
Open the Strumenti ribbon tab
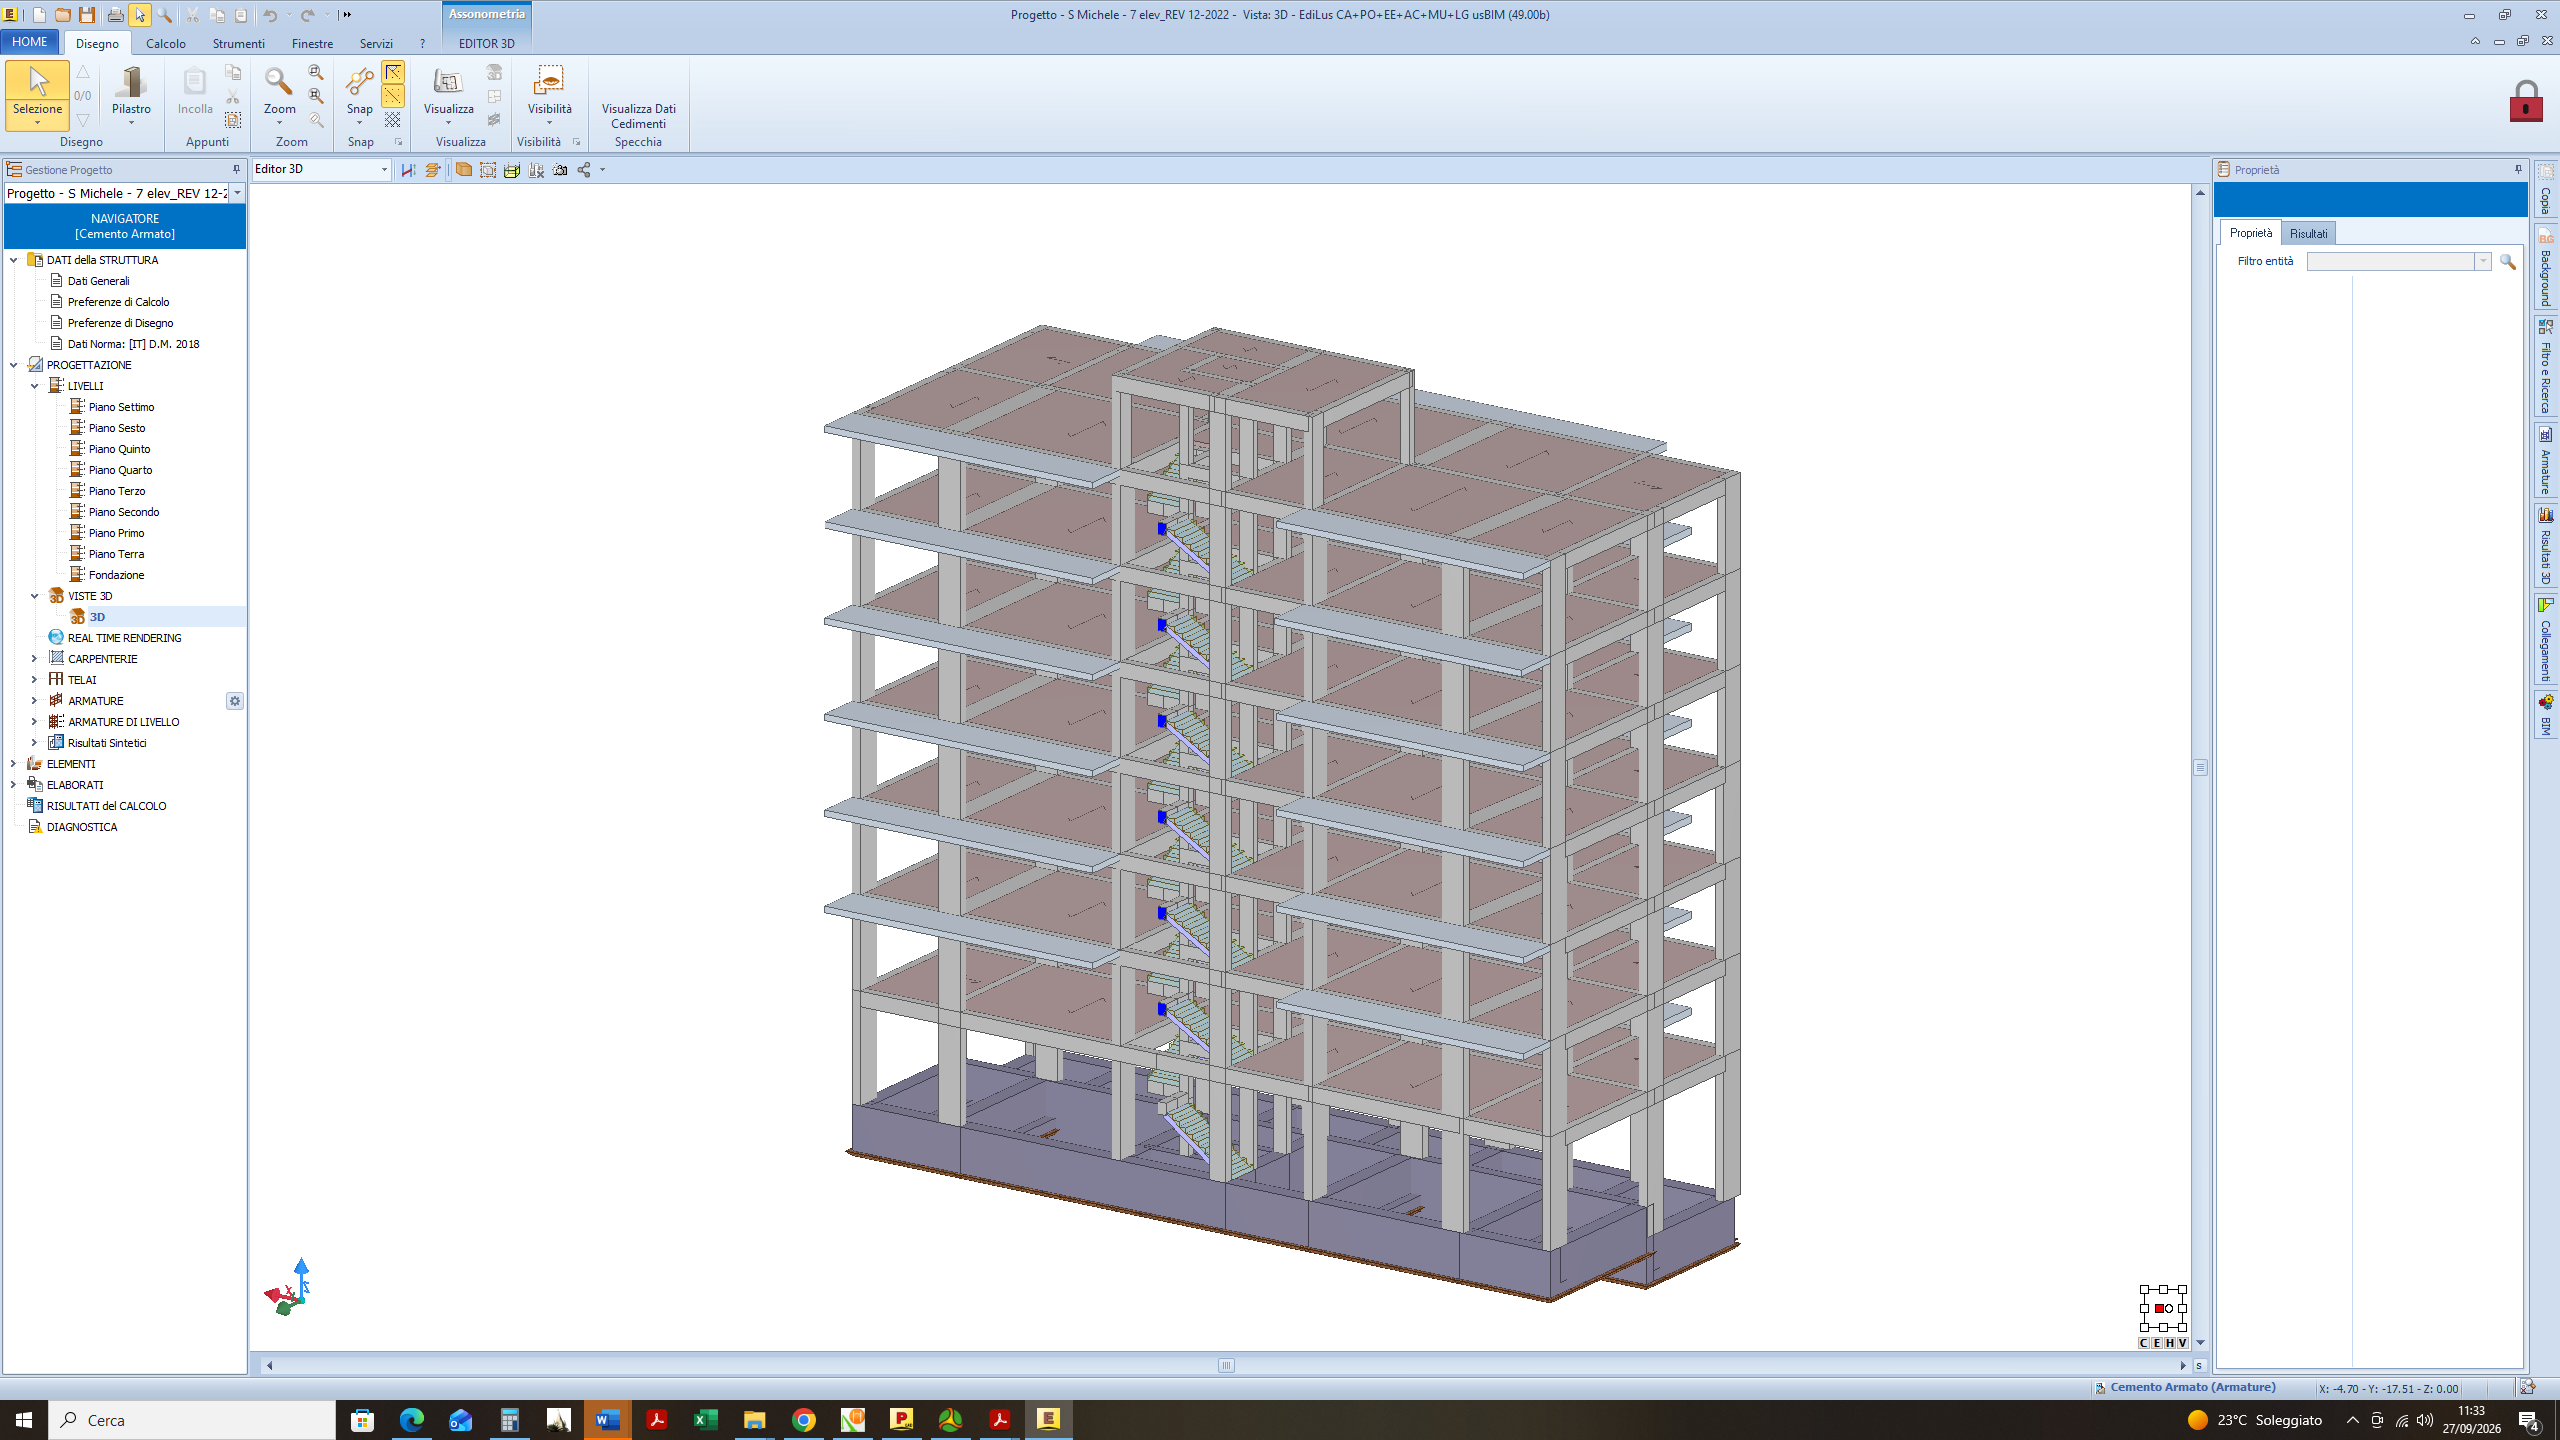[x=238, y=43]
